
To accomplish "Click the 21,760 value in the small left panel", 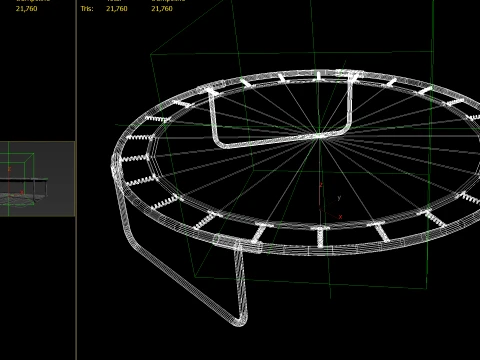I will point(27,9).
